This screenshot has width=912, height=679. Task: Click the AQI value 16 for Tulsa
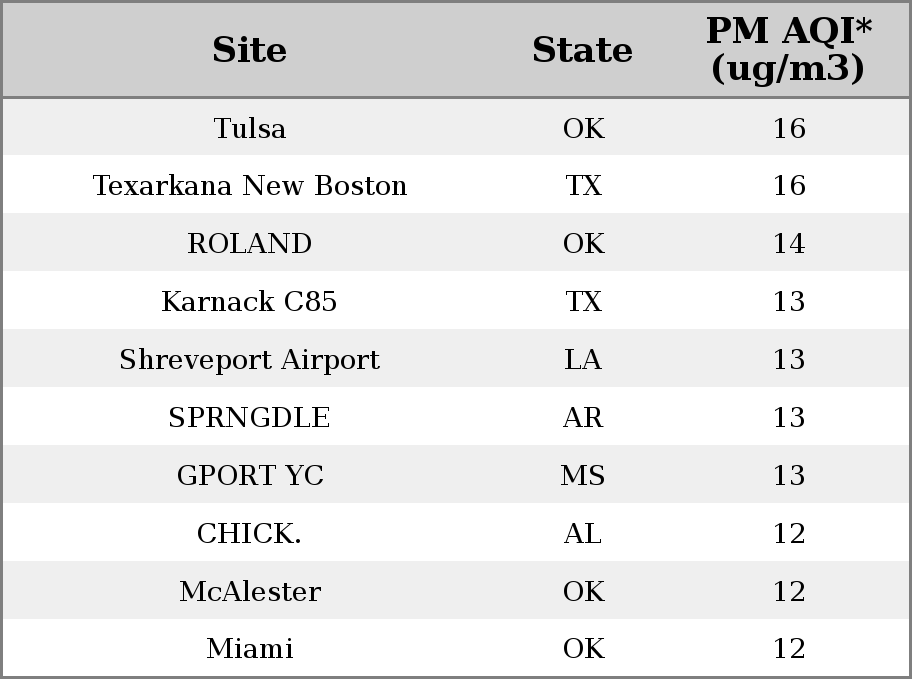coord(789,129)
